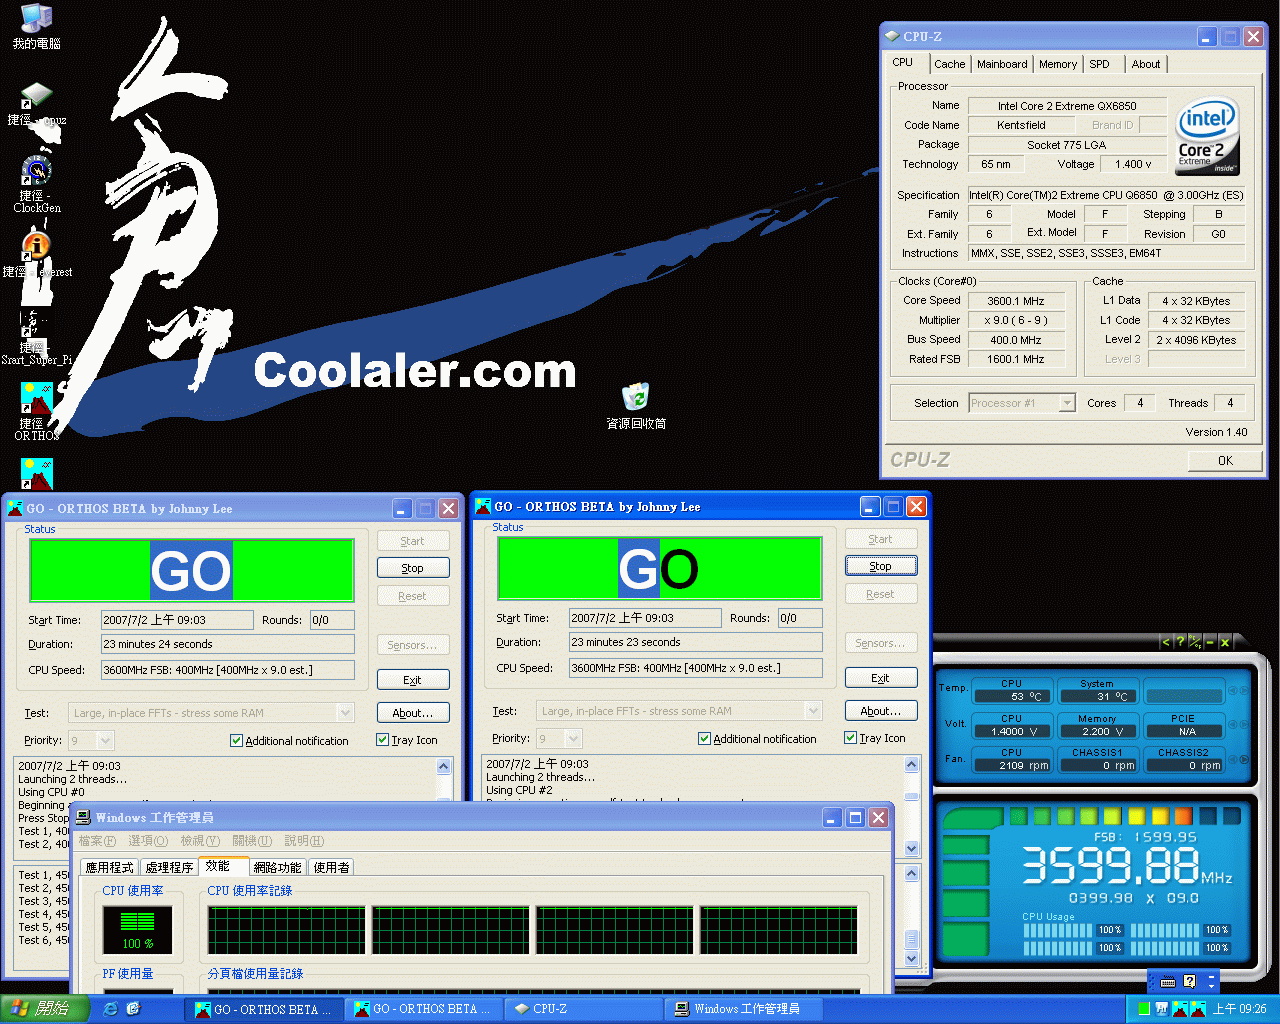This screenshot has height=1024, width=1280.
Task: Open 檔案 menu in Task Manager
Action: [x=97, y=841]
